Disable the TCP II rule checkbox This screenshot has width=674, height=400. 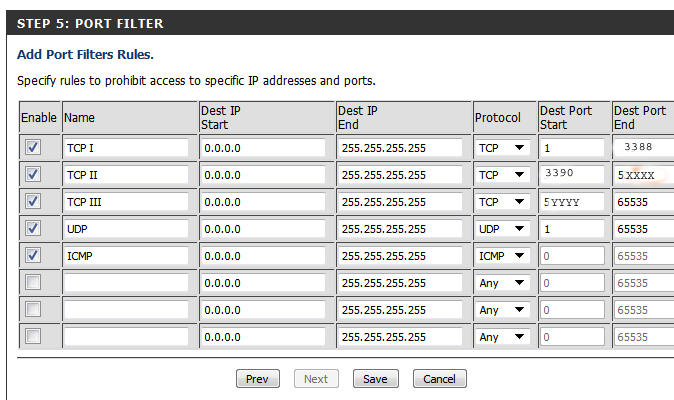(x=33, y=174)
